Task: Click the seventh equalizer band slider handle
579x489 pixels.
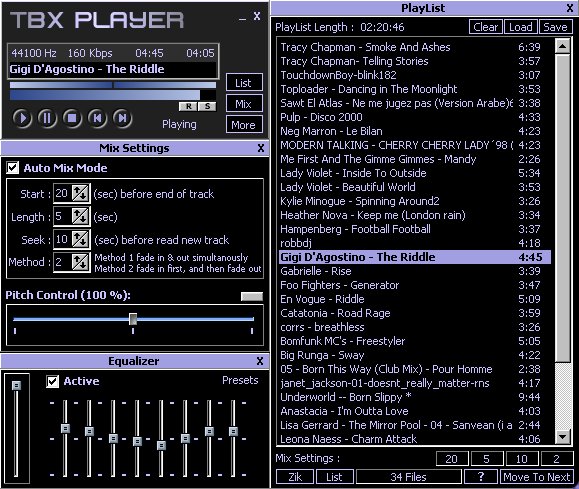Action: [209, 431]
